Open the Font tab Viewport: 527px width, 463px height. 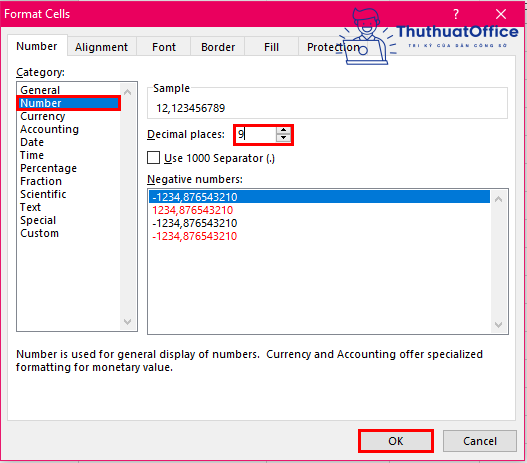[164, 47]
